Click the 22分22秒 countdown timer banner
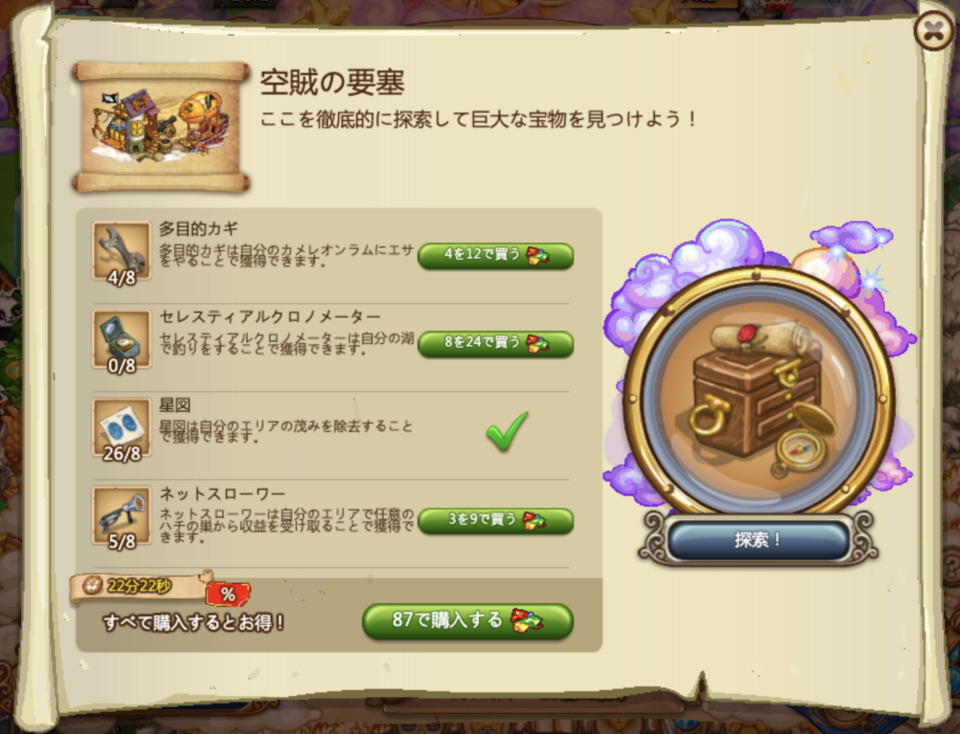The image size is (960, 734). [140, 586]
